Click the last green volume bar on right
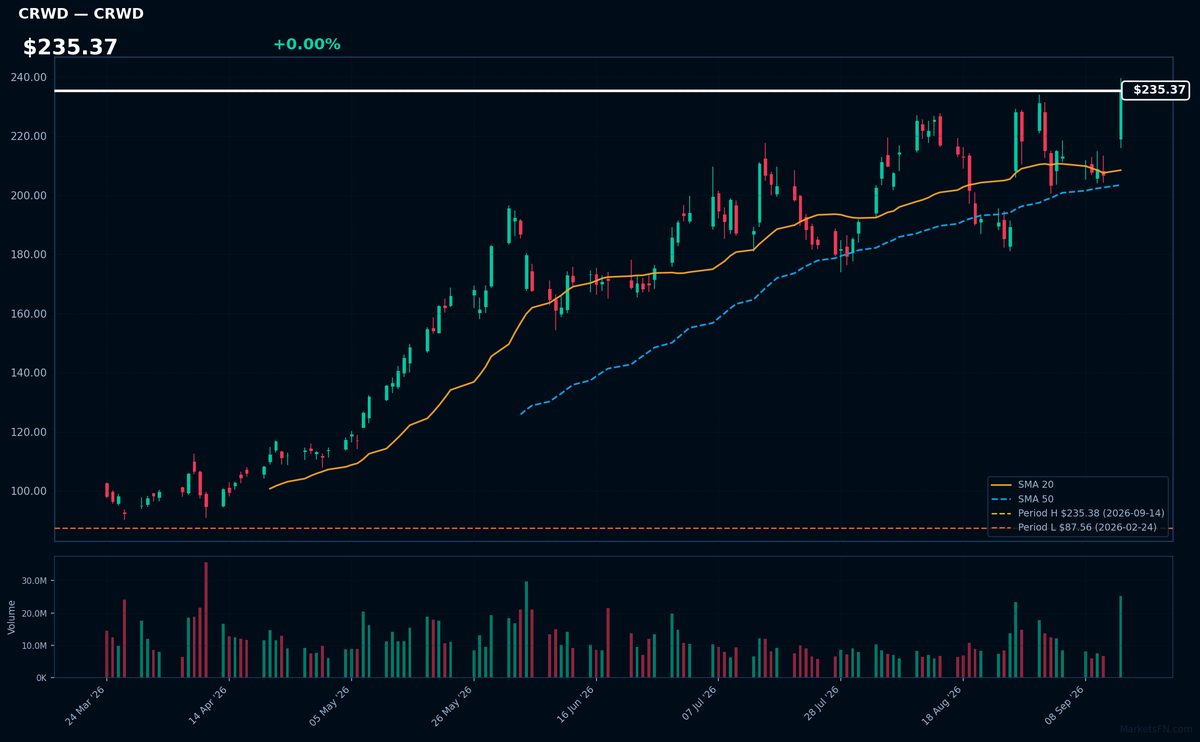The width and height of the screenshot is (1200, 742). [x=1120, y=637]
